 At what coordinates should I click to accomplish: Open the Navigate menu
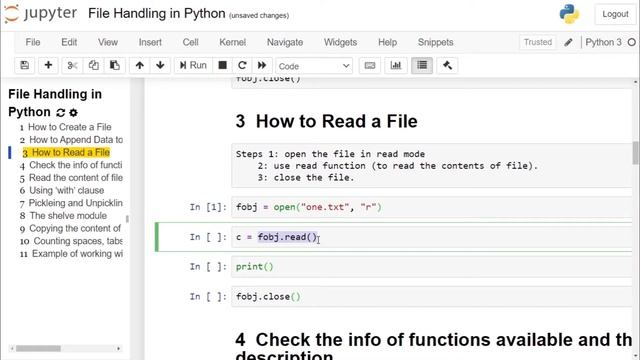point(285,42)
